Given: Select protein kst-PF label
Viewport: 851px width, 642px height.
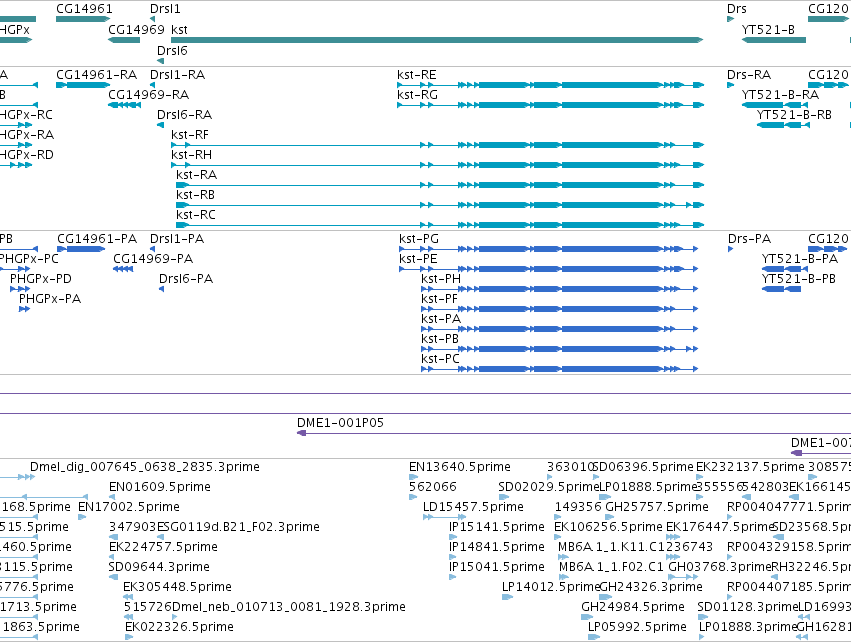Looking at the screenshot, I should pos(440,299).
